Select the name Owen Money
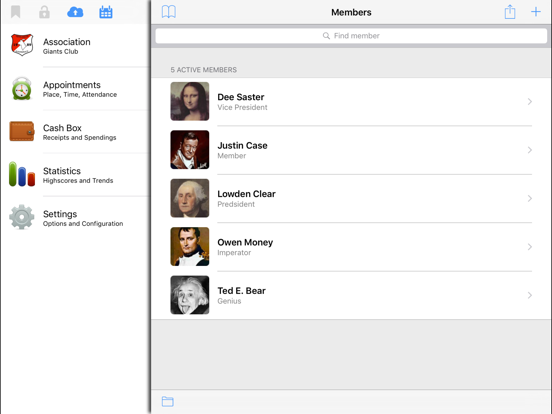Screen dimensions: 552x414 (x=245, y=243)
